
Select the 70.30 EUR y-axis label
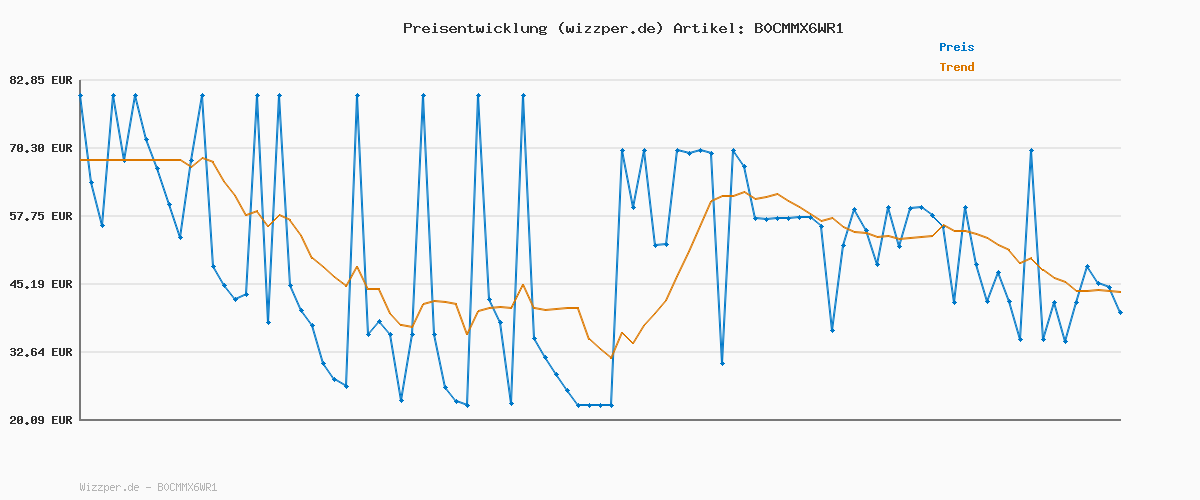pos(40,148)
